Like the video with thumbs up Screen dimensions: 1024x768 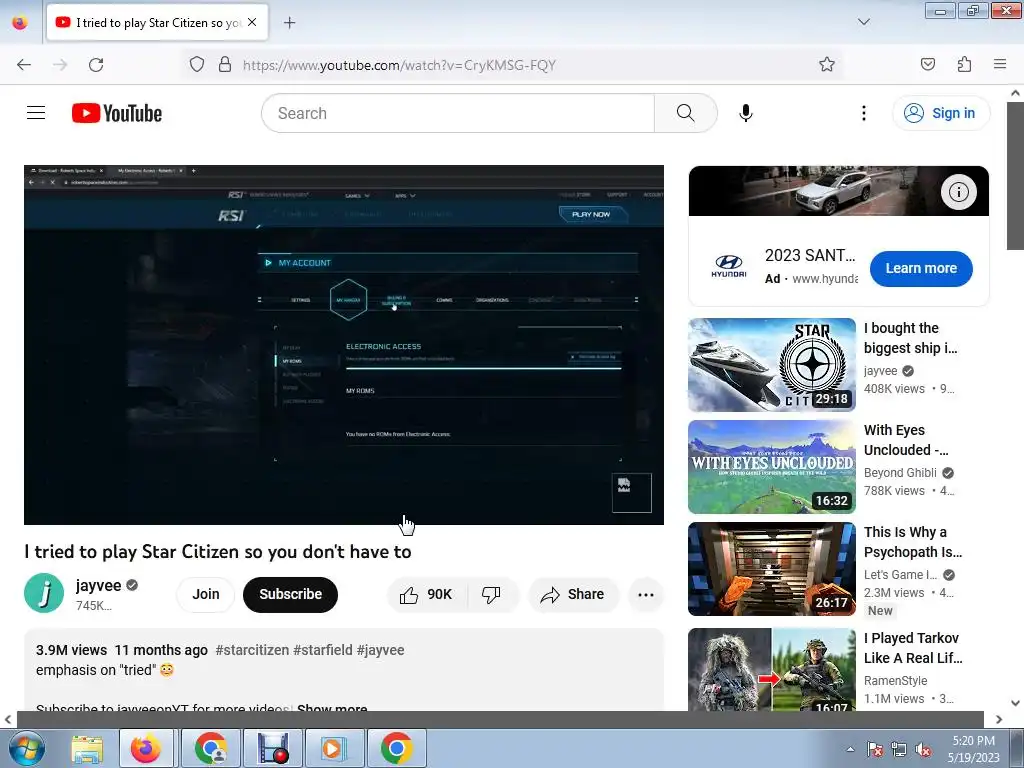(426, 594)
